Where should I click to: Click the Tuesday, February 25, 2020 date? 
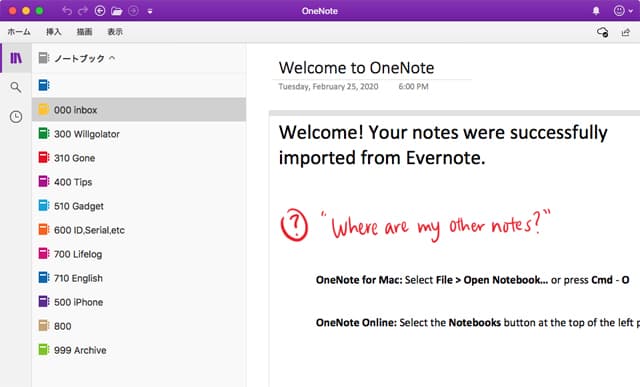[x=328, y=87]
